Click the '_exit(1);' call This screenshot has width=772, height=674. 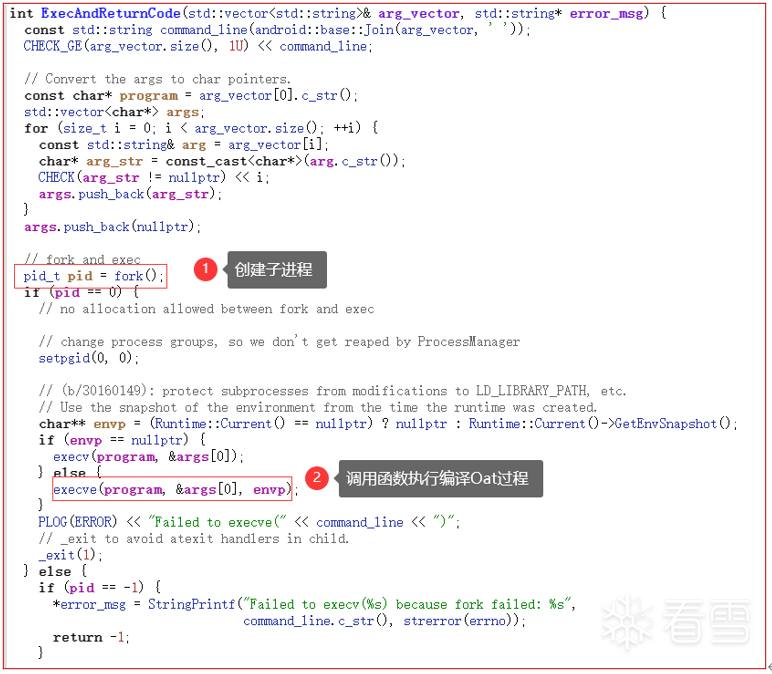70,555
